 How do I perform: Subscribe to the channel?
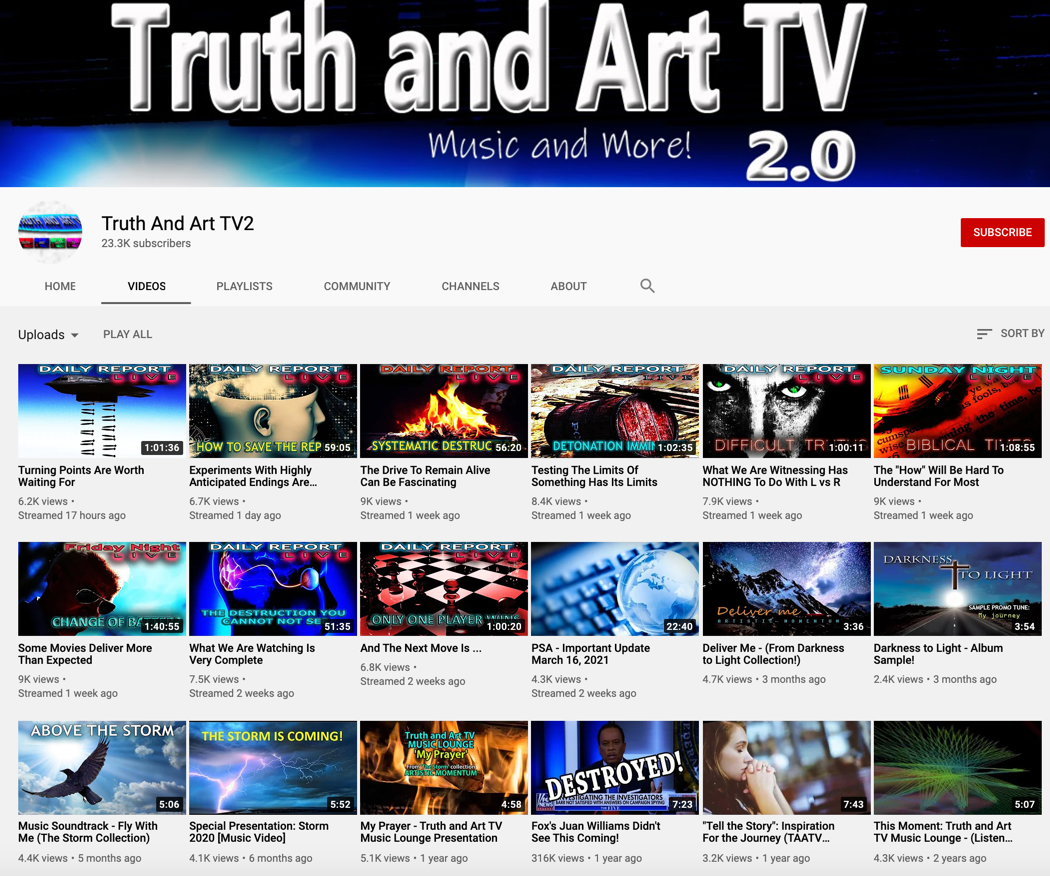pos(1002,232)
